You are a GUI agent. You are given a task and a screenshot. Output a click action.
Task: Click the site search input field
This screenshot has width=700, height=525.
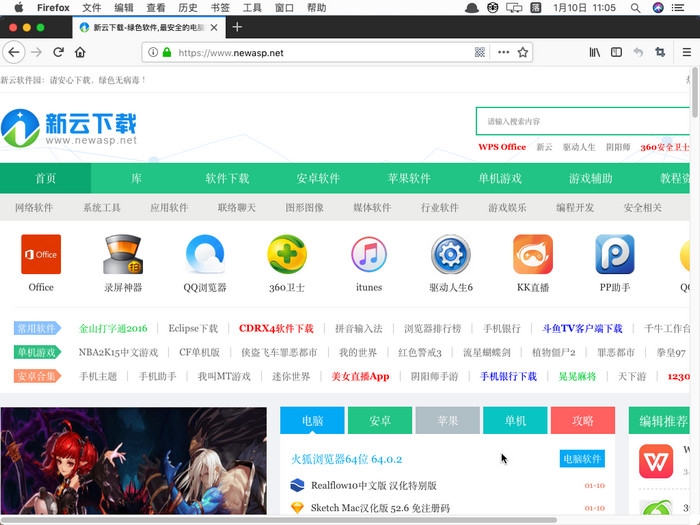tap(583, 121)
